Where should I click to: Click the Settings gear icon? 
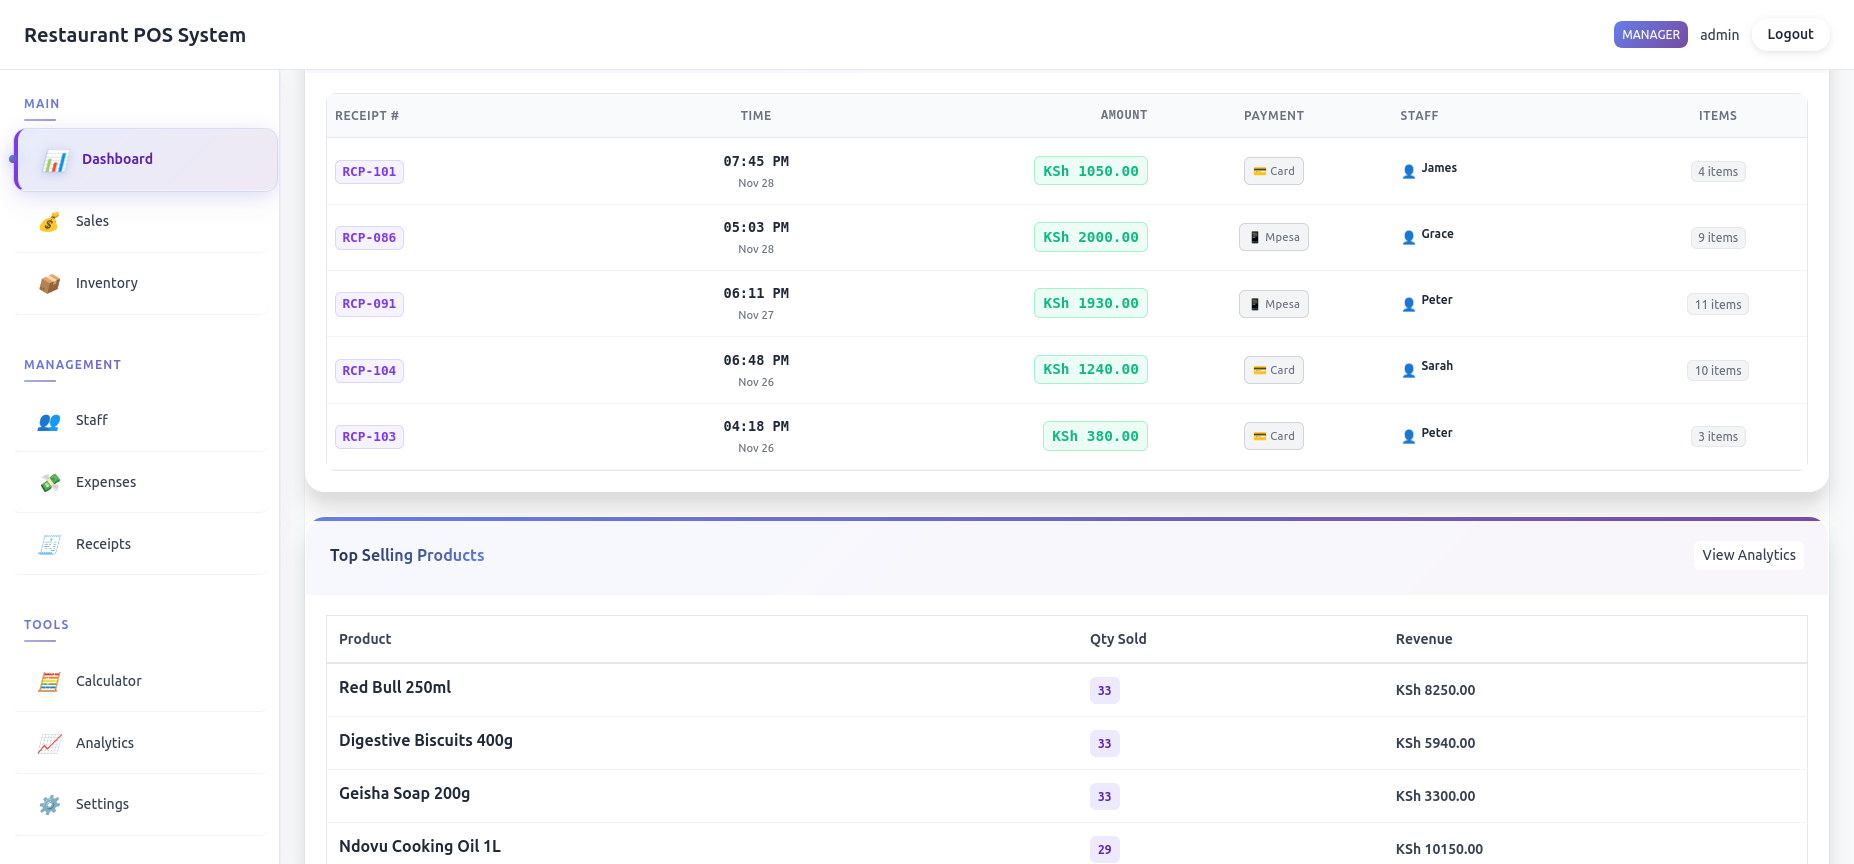coord(49,805)
